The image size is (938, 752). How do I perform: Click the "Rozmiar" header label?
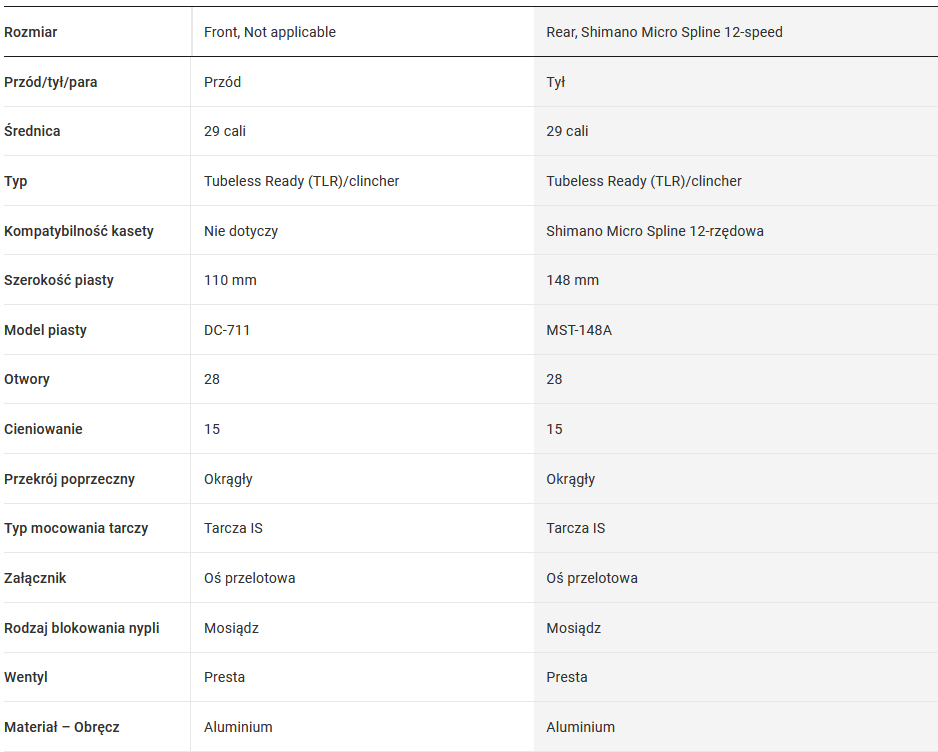[31, 32]
